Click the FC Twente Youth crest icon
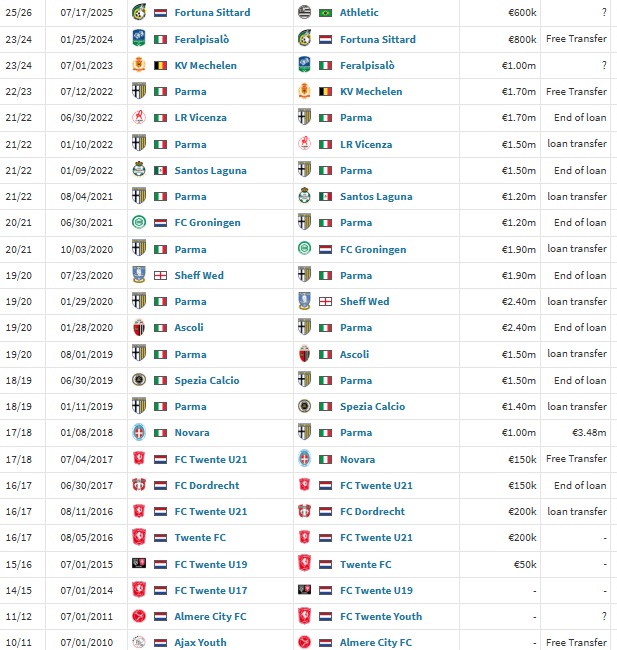617x650 pixels. (x=304, y=616)
